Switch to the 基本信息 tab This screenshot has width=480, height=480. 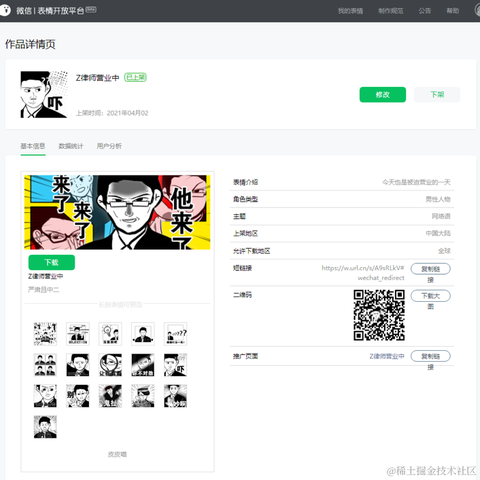(33, 146)
